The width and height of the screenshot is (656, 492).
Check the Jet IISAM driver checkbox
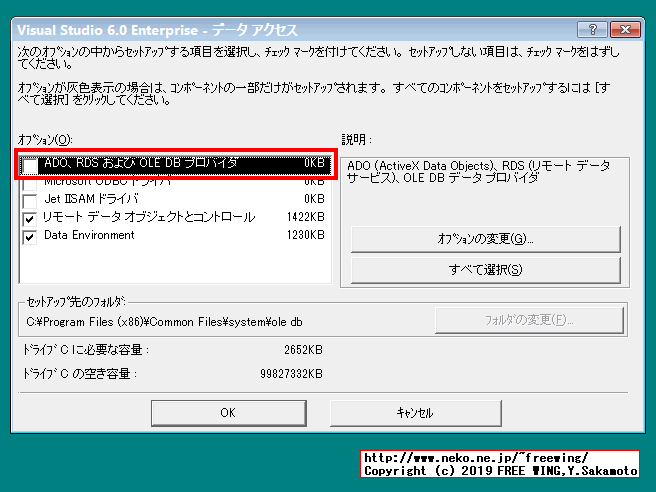30,201
